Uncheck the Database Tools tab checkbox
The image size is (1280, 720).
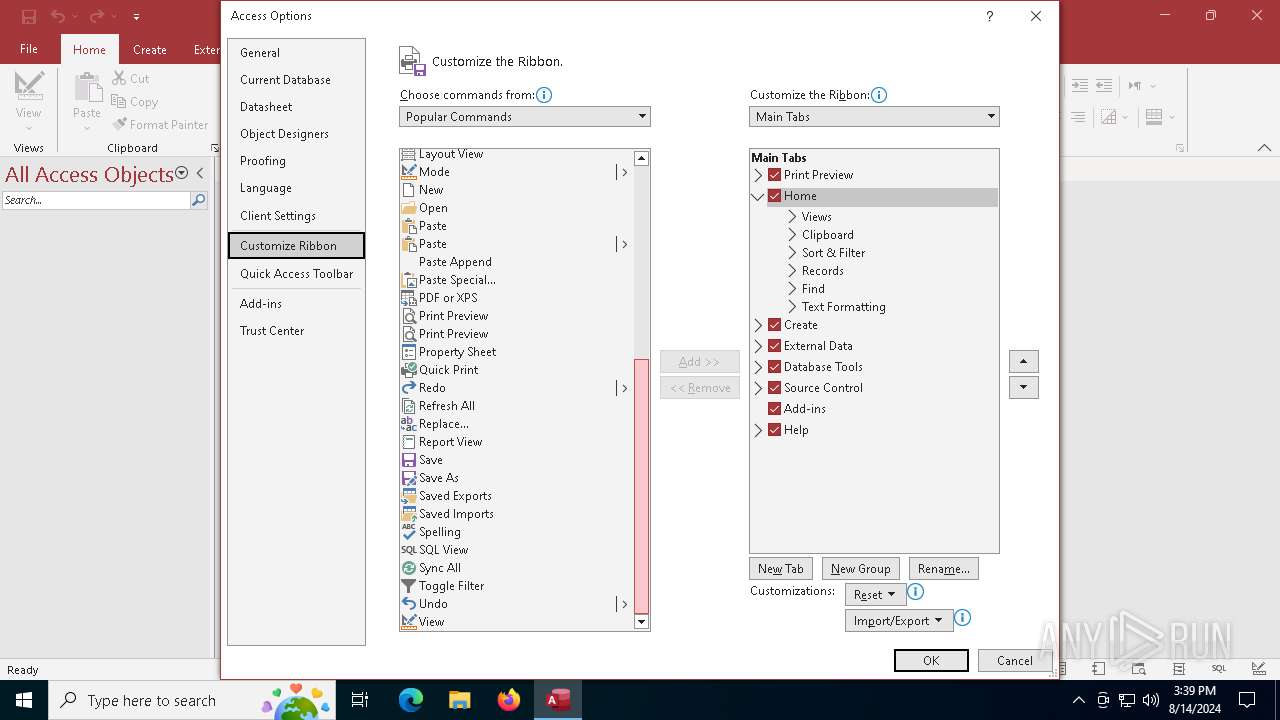pos(774,367)
